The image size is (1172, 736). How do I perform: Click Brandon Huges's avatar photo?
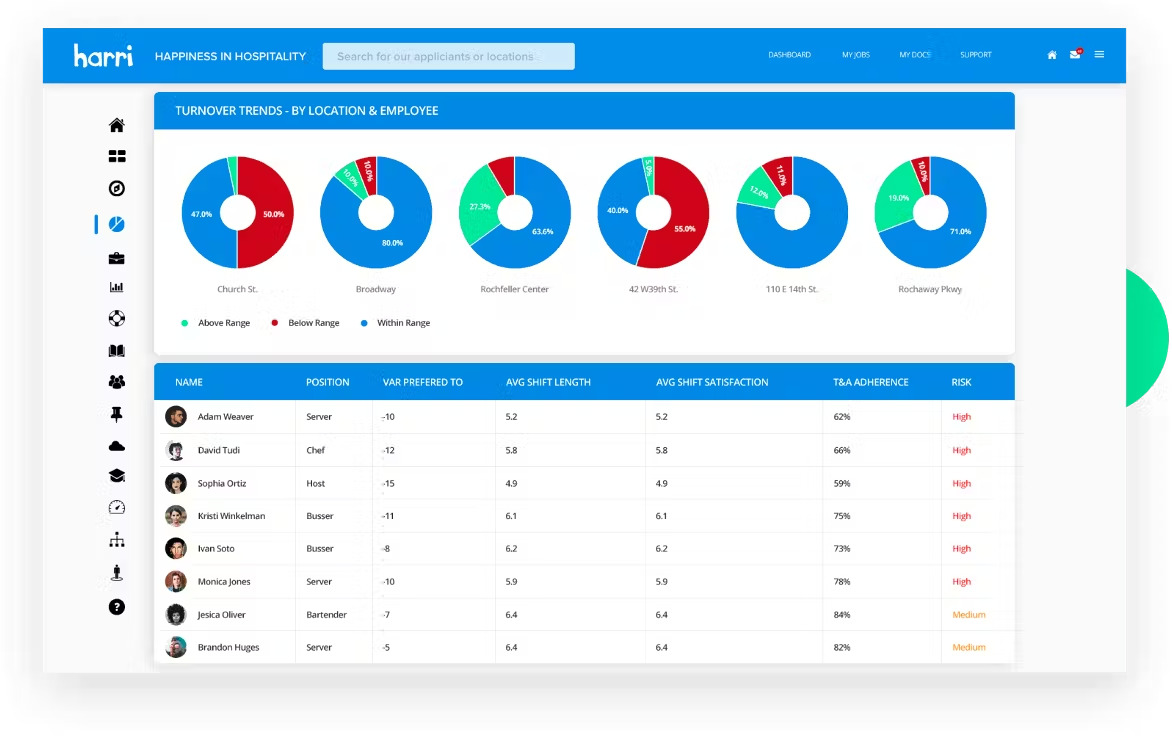(x=176, y=647)
